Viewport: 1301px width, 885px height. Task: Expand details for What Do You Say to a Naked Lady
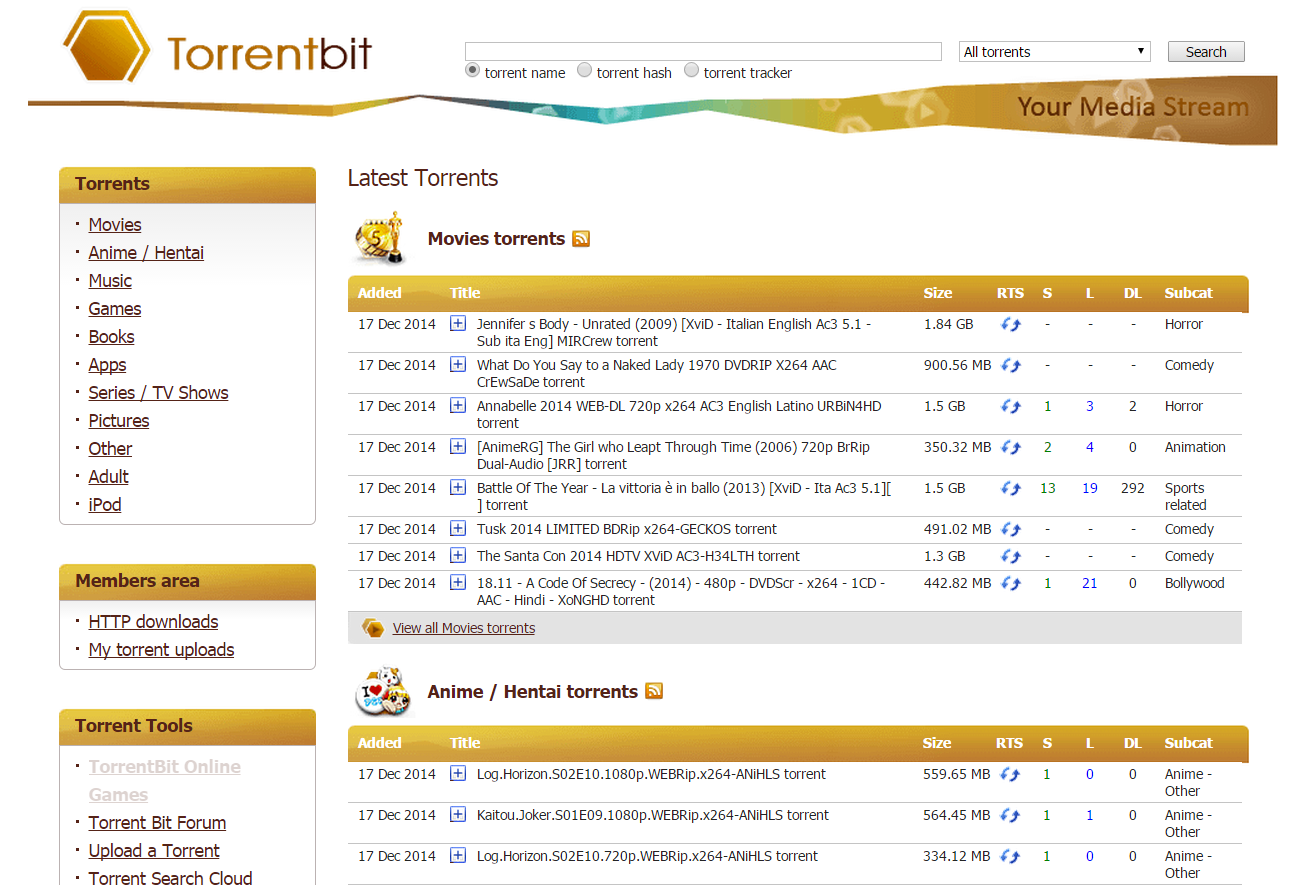[458, 364]
